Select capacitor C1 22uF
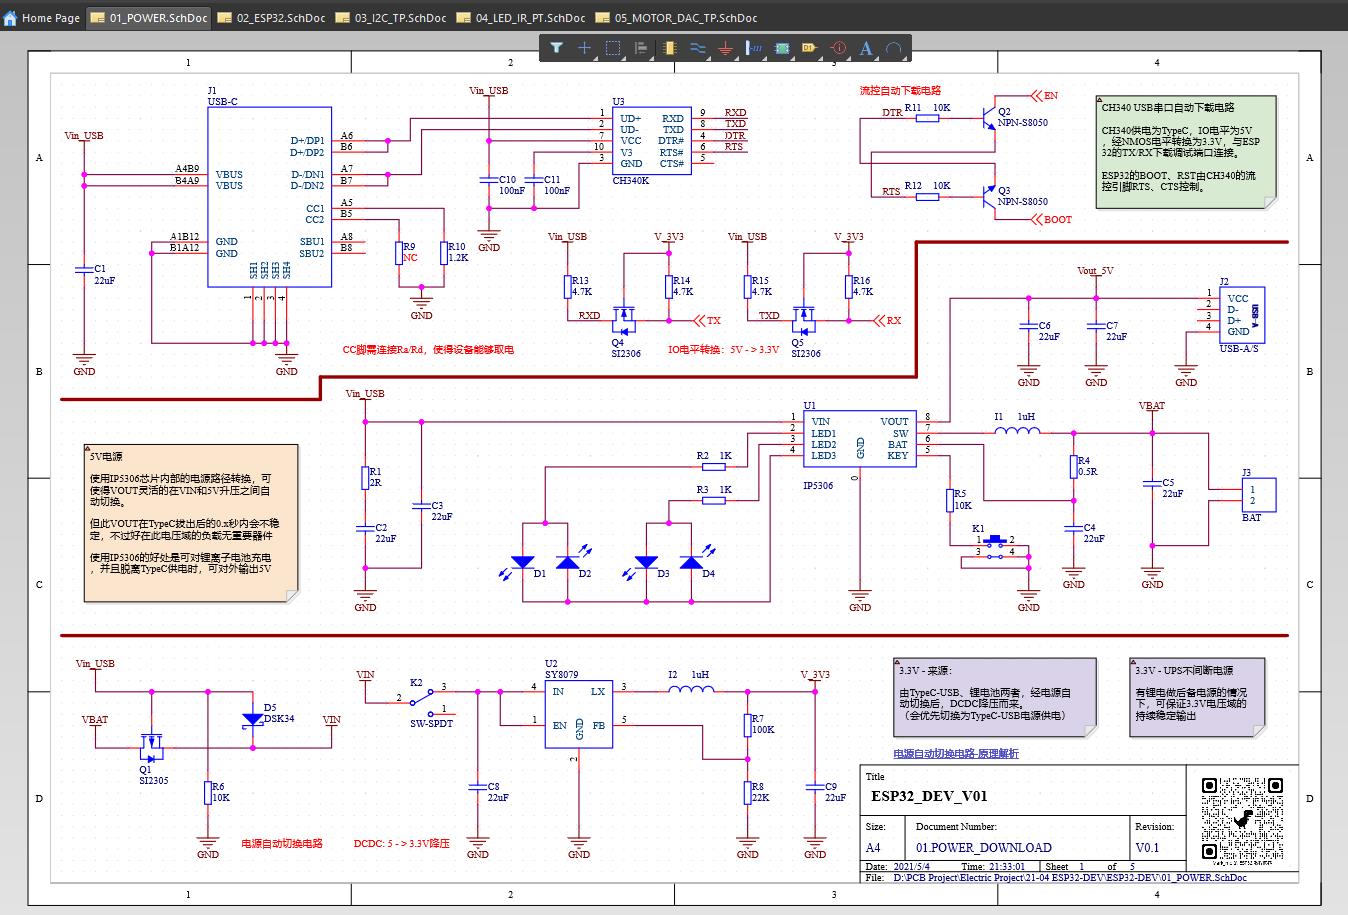 point(85,270)
